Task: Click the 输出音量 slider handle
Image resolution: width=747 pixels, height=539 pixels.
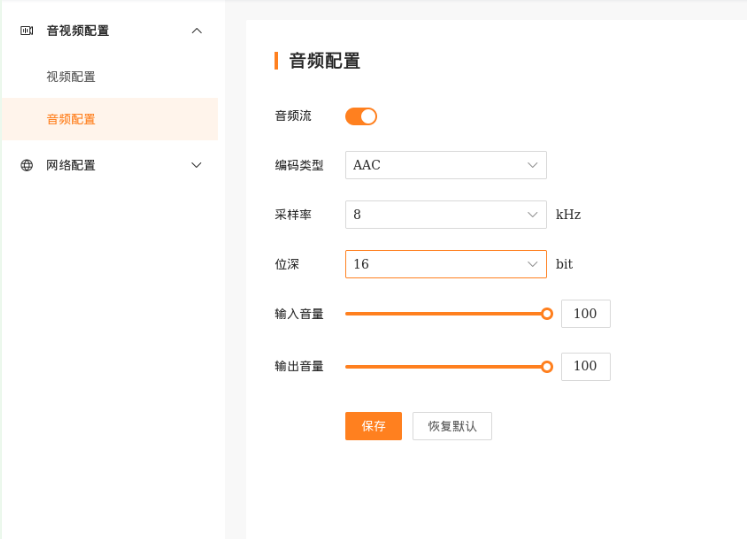Action: [547, 367]
